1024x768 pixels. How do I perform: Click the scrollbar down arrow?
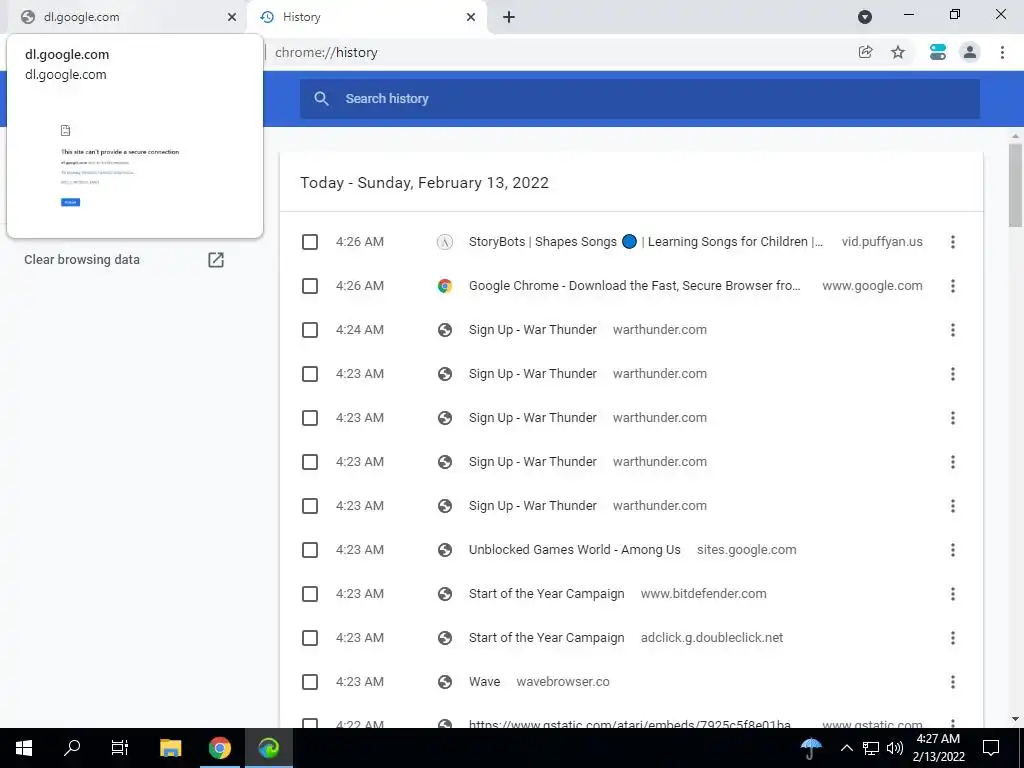click(x=1015, y=720)
